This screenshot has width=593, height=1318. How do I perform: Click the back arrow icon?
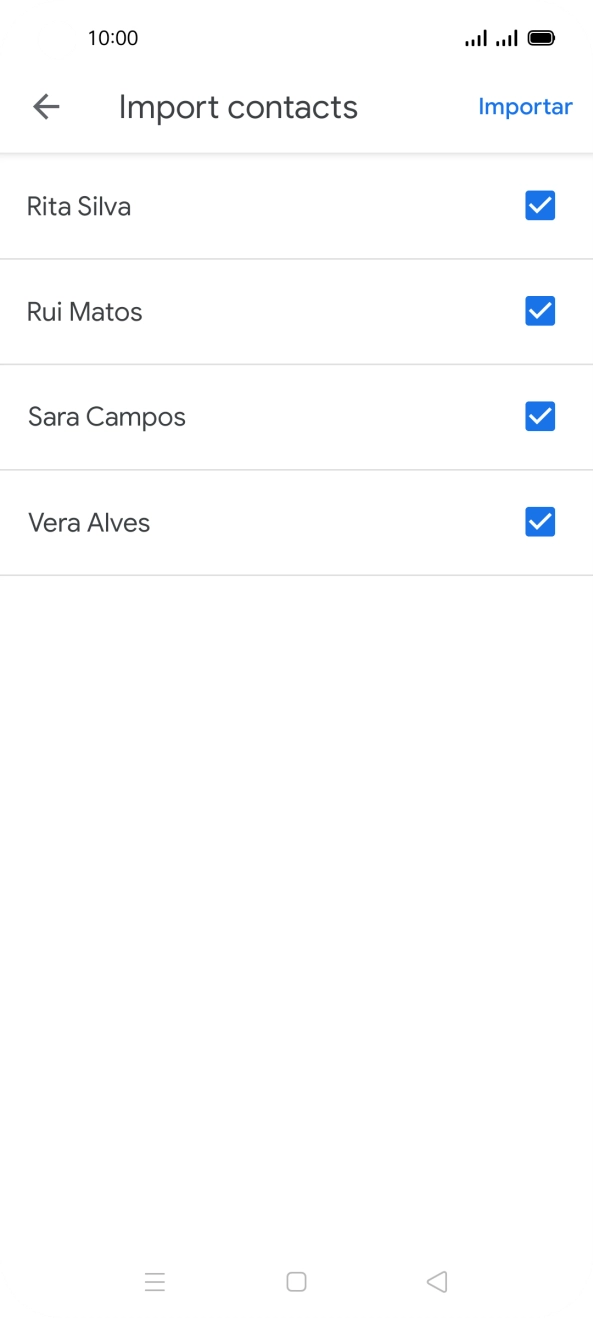click(x=46, y=107)
